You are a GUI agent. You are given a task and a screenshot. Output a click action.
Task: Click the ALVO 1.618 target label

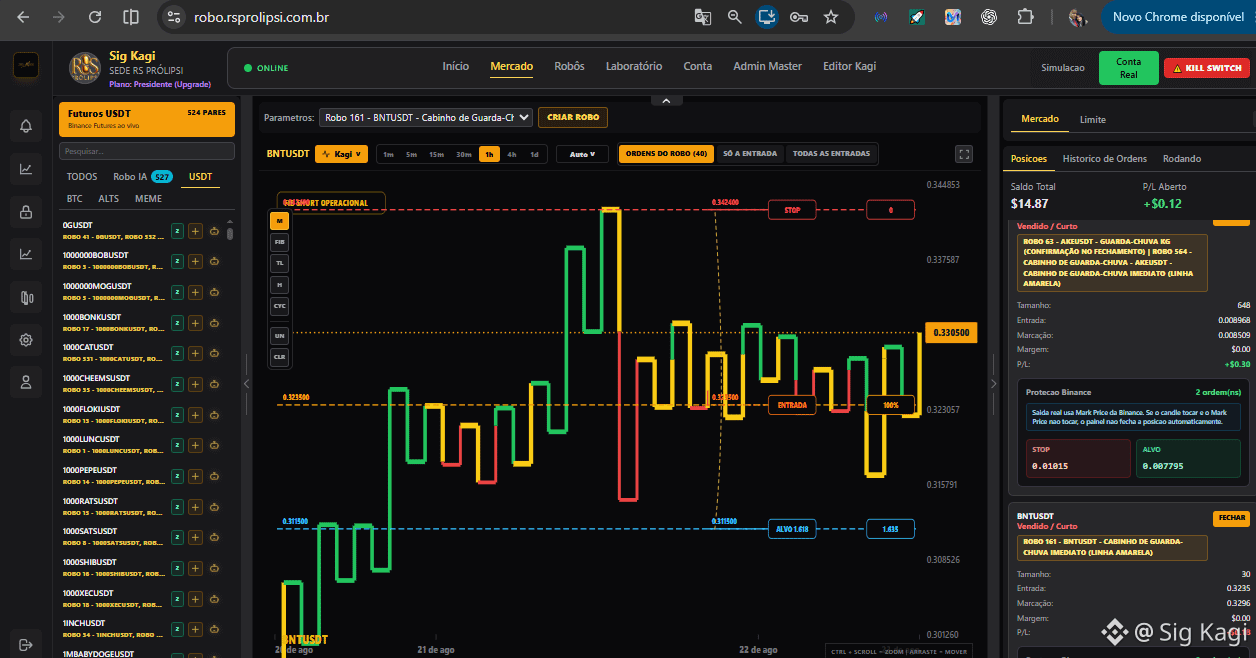(792, 529)
